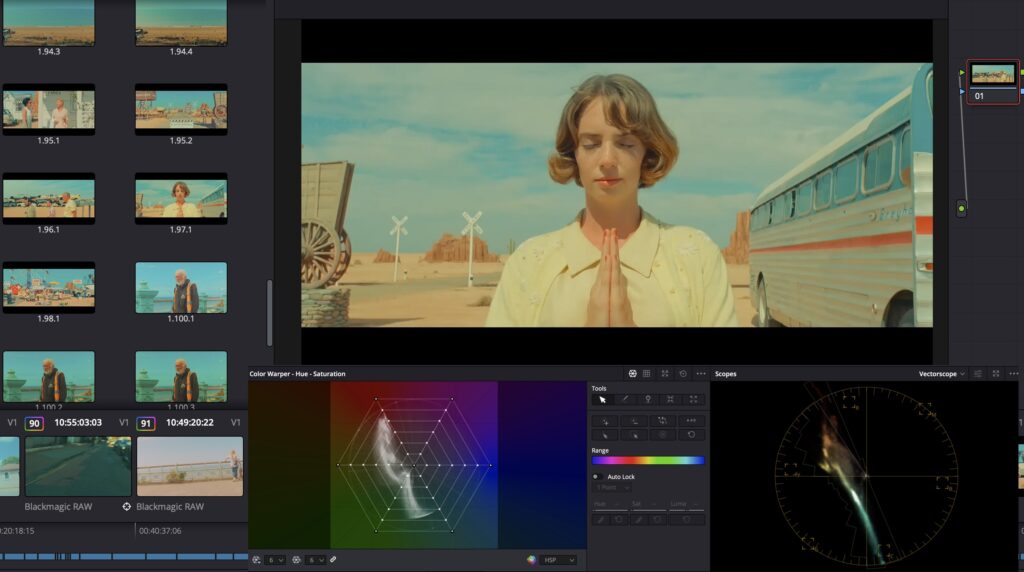Image resolution: width=1024 pixels, height=572 pixels.
Task: Select the pin tool in Color Warper Tools
Action: pyautogui.click(x=648, y=399)
